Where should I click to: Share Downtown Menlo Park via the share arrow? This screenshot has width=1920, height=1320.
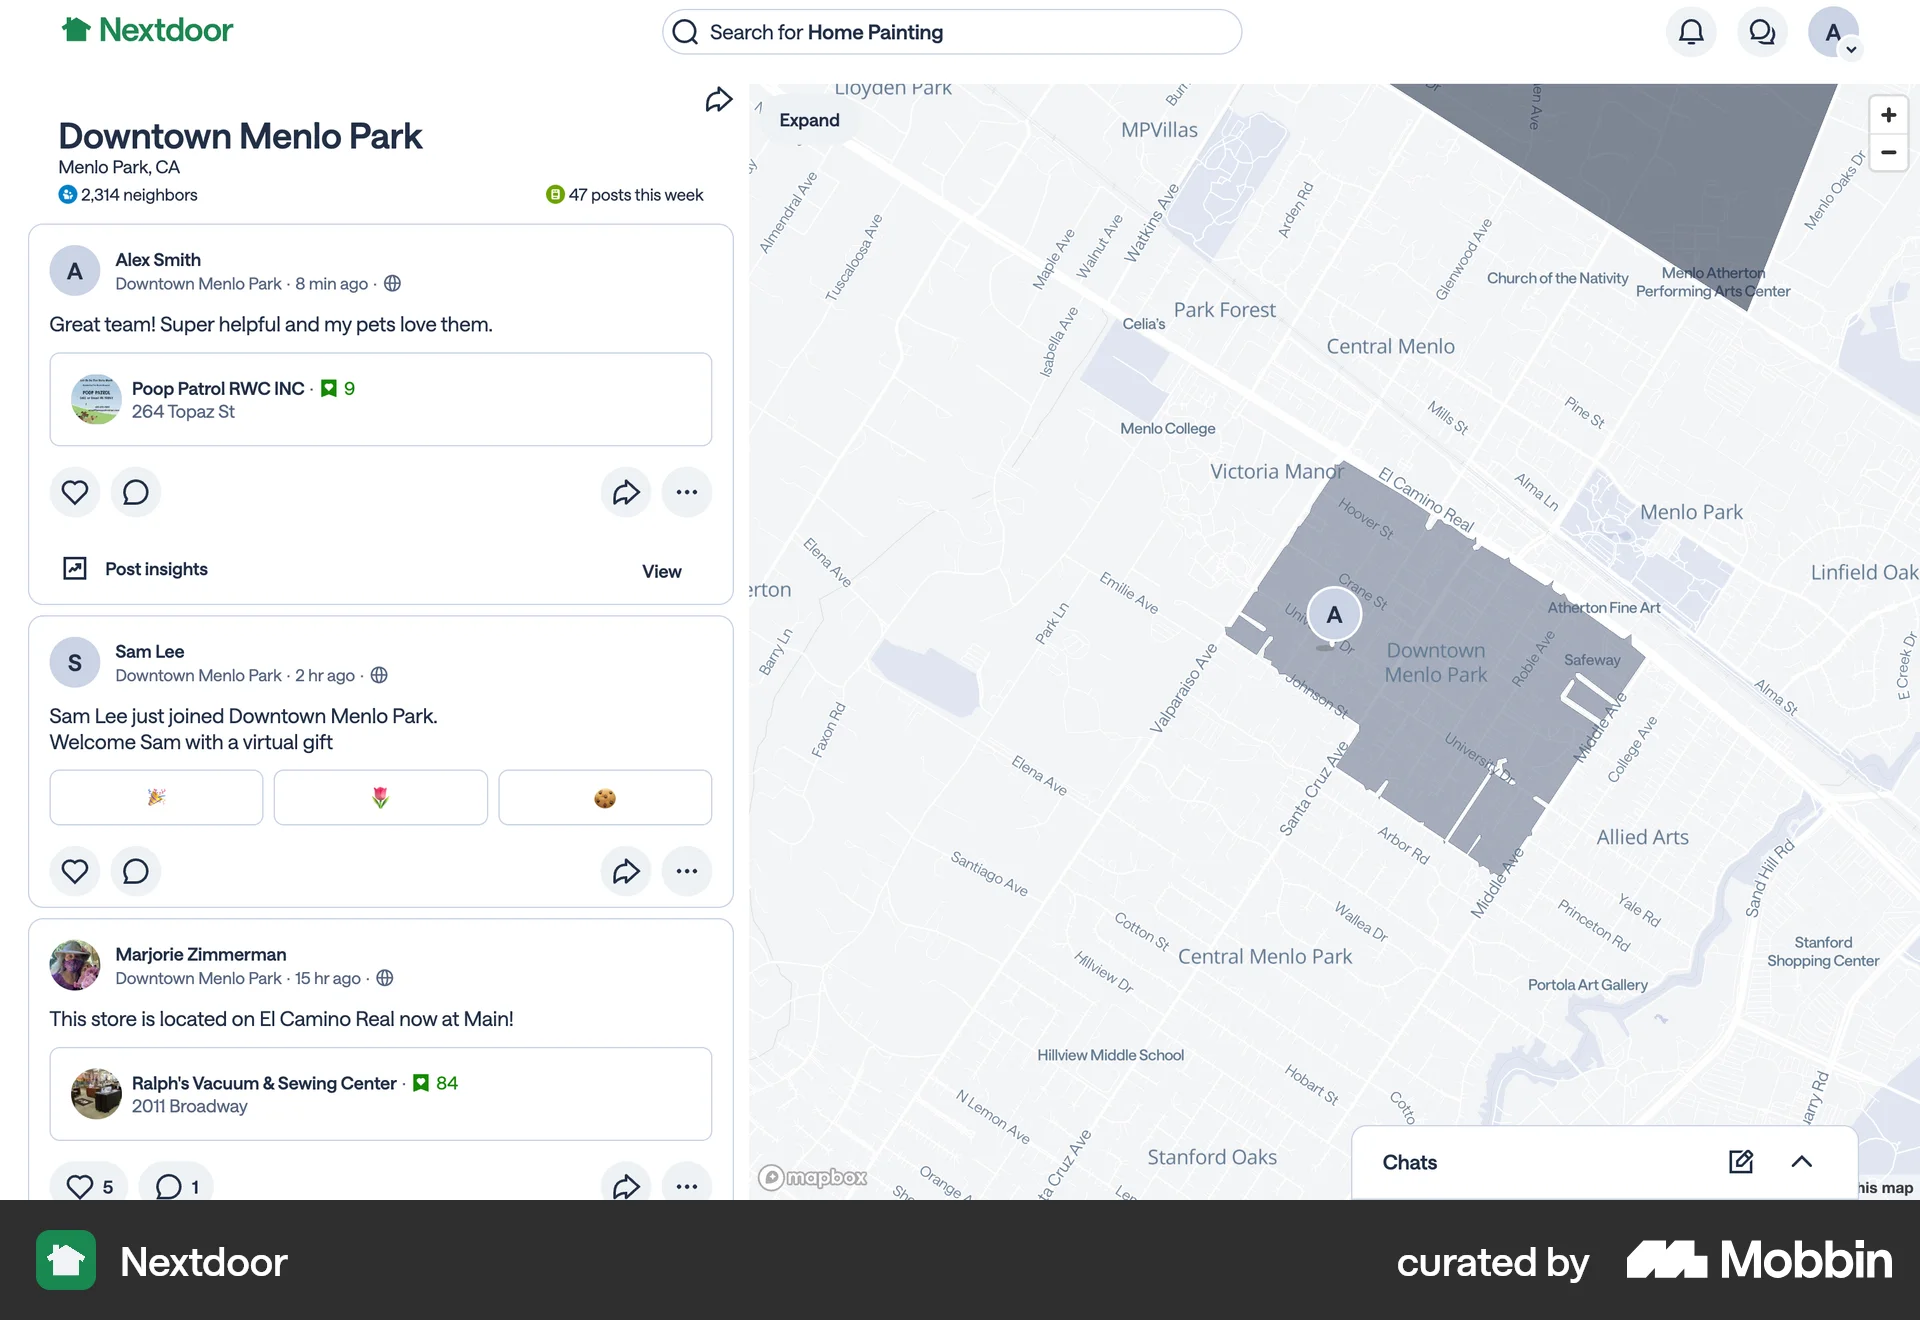point(718,99)
